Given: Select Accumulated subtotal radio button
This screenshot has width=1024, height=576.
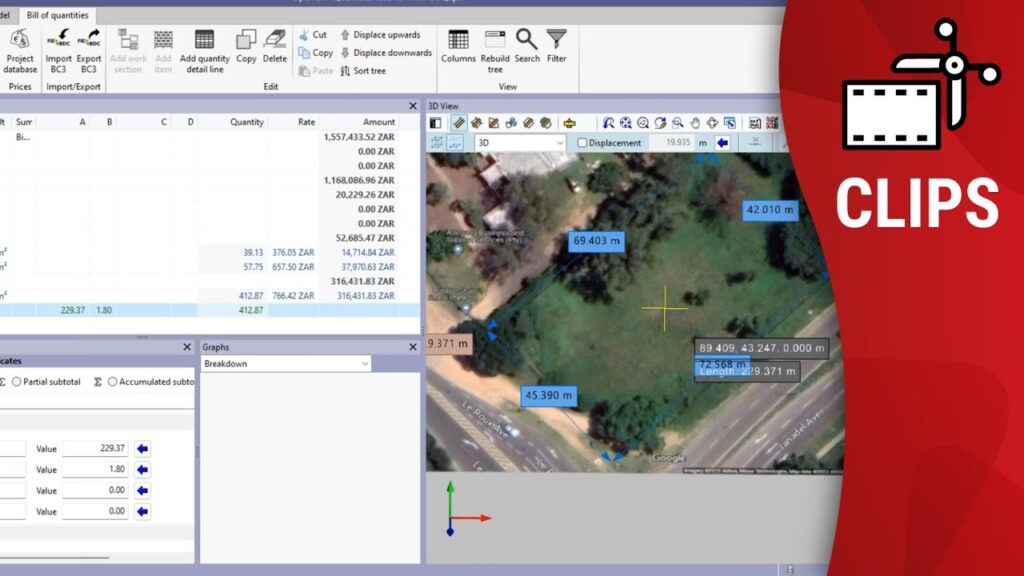Looking at the screenshot, I should tap(112, 382).
